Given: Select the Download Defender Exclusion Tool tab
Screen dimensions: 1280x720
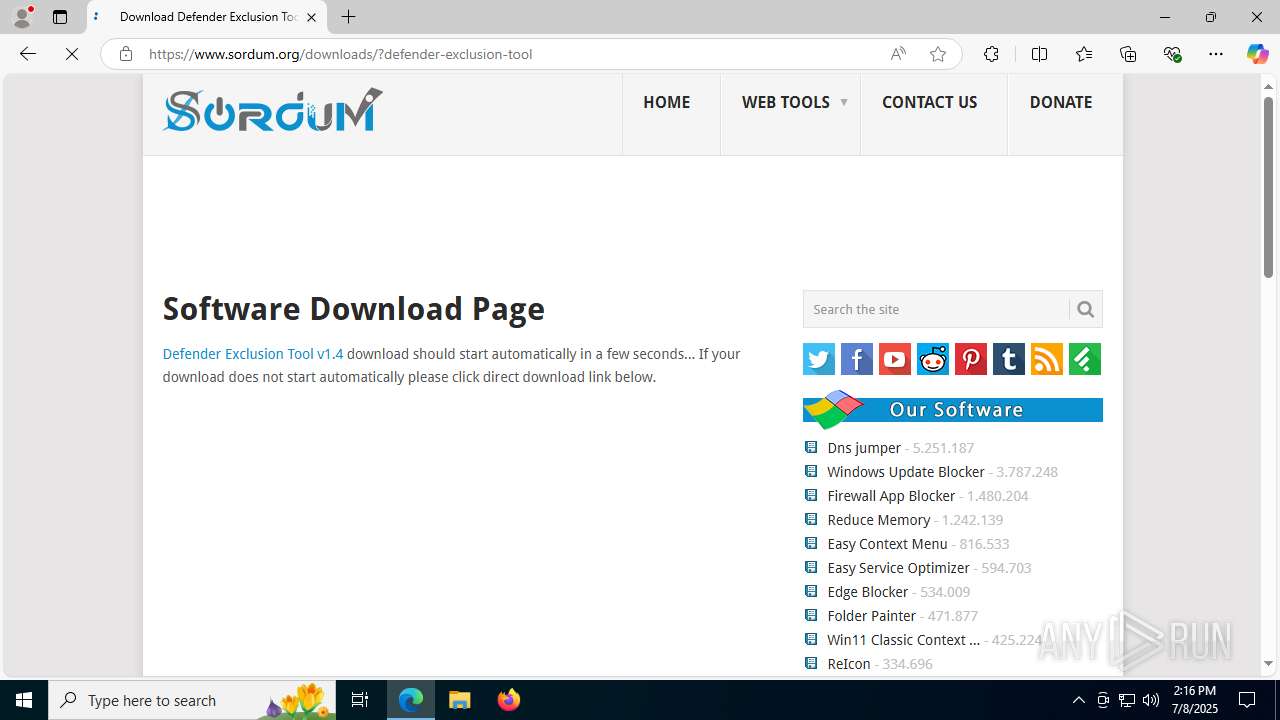Looking at the screenshot, I should point(207,17).
